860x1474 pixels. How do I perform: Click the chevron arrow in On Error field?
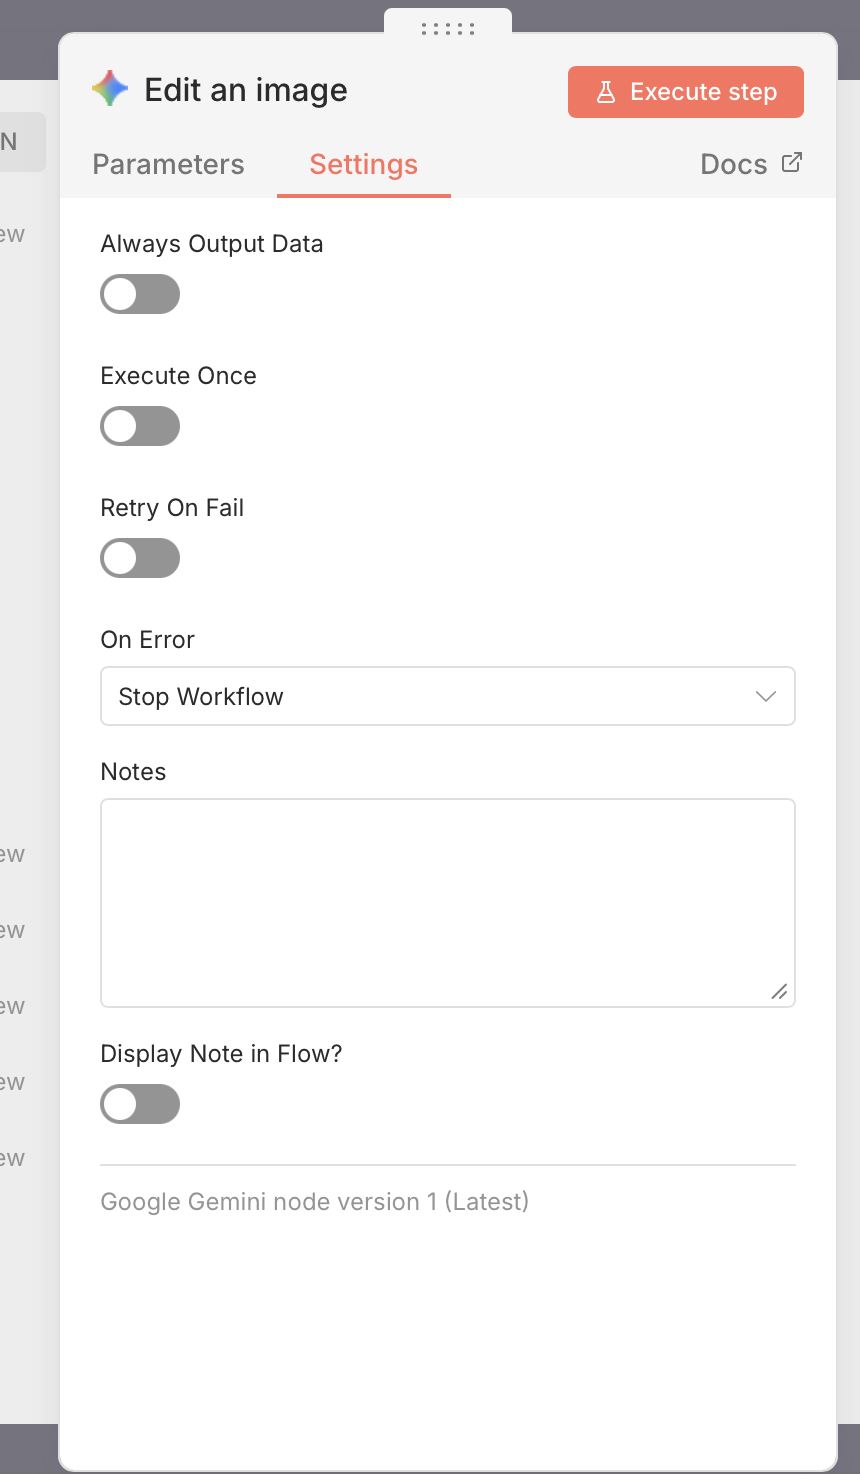coord(766,696)
